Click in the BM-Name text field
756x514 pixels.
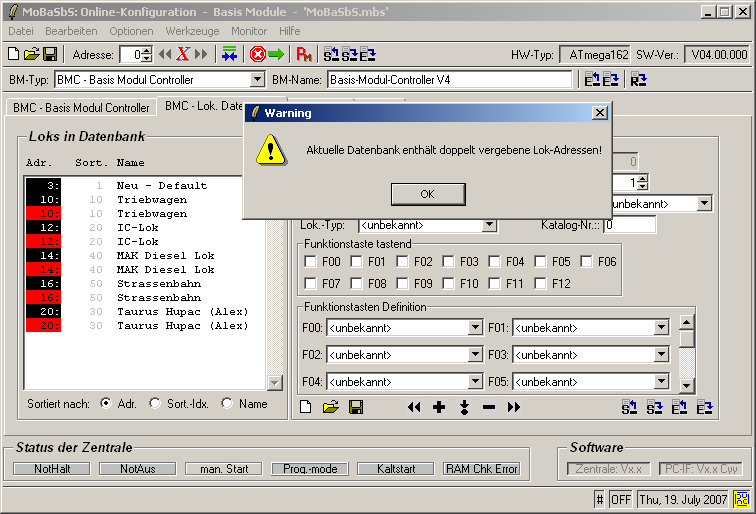(x=449, y=79)
